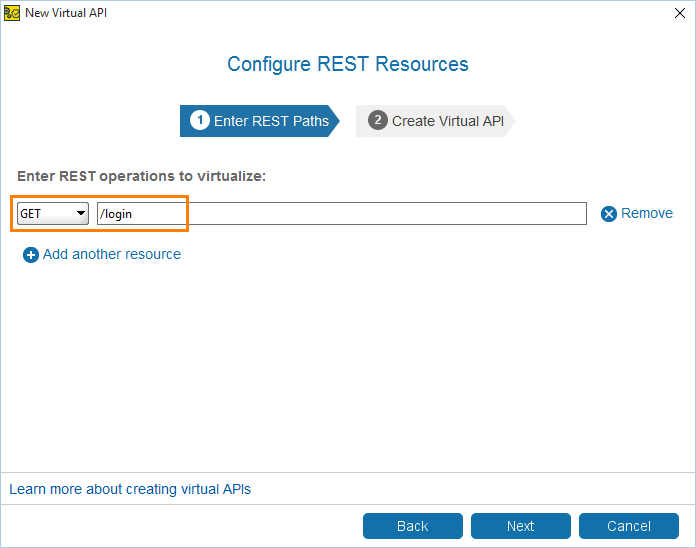Viewport: 696px width, 548px height.
Task: Remove the /login resource using Remove text
Action: pyautogui.click(x=647, y=213)
